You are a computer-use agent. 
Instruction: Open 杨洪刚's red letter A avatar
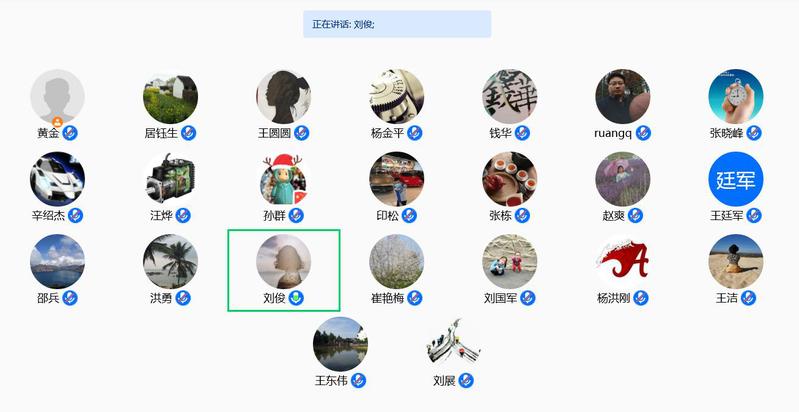(x=623, y=262)
